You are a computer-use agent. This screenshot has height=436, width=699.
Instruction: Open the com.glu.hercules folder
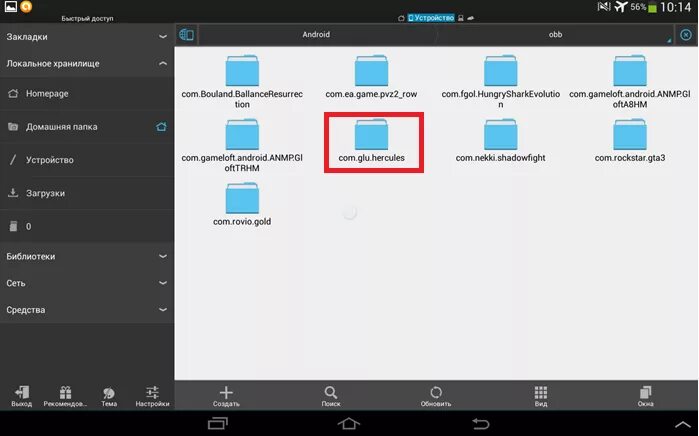pos(371,140)
